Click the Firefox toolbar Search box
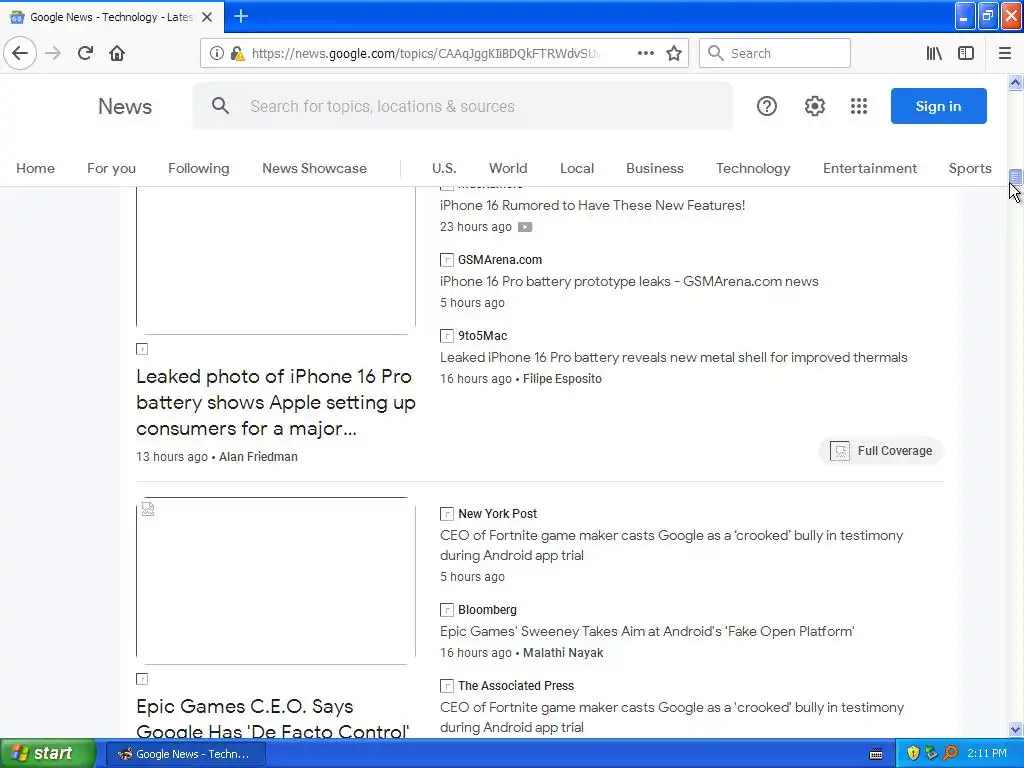1024x768 pixels. coord(775,53)
